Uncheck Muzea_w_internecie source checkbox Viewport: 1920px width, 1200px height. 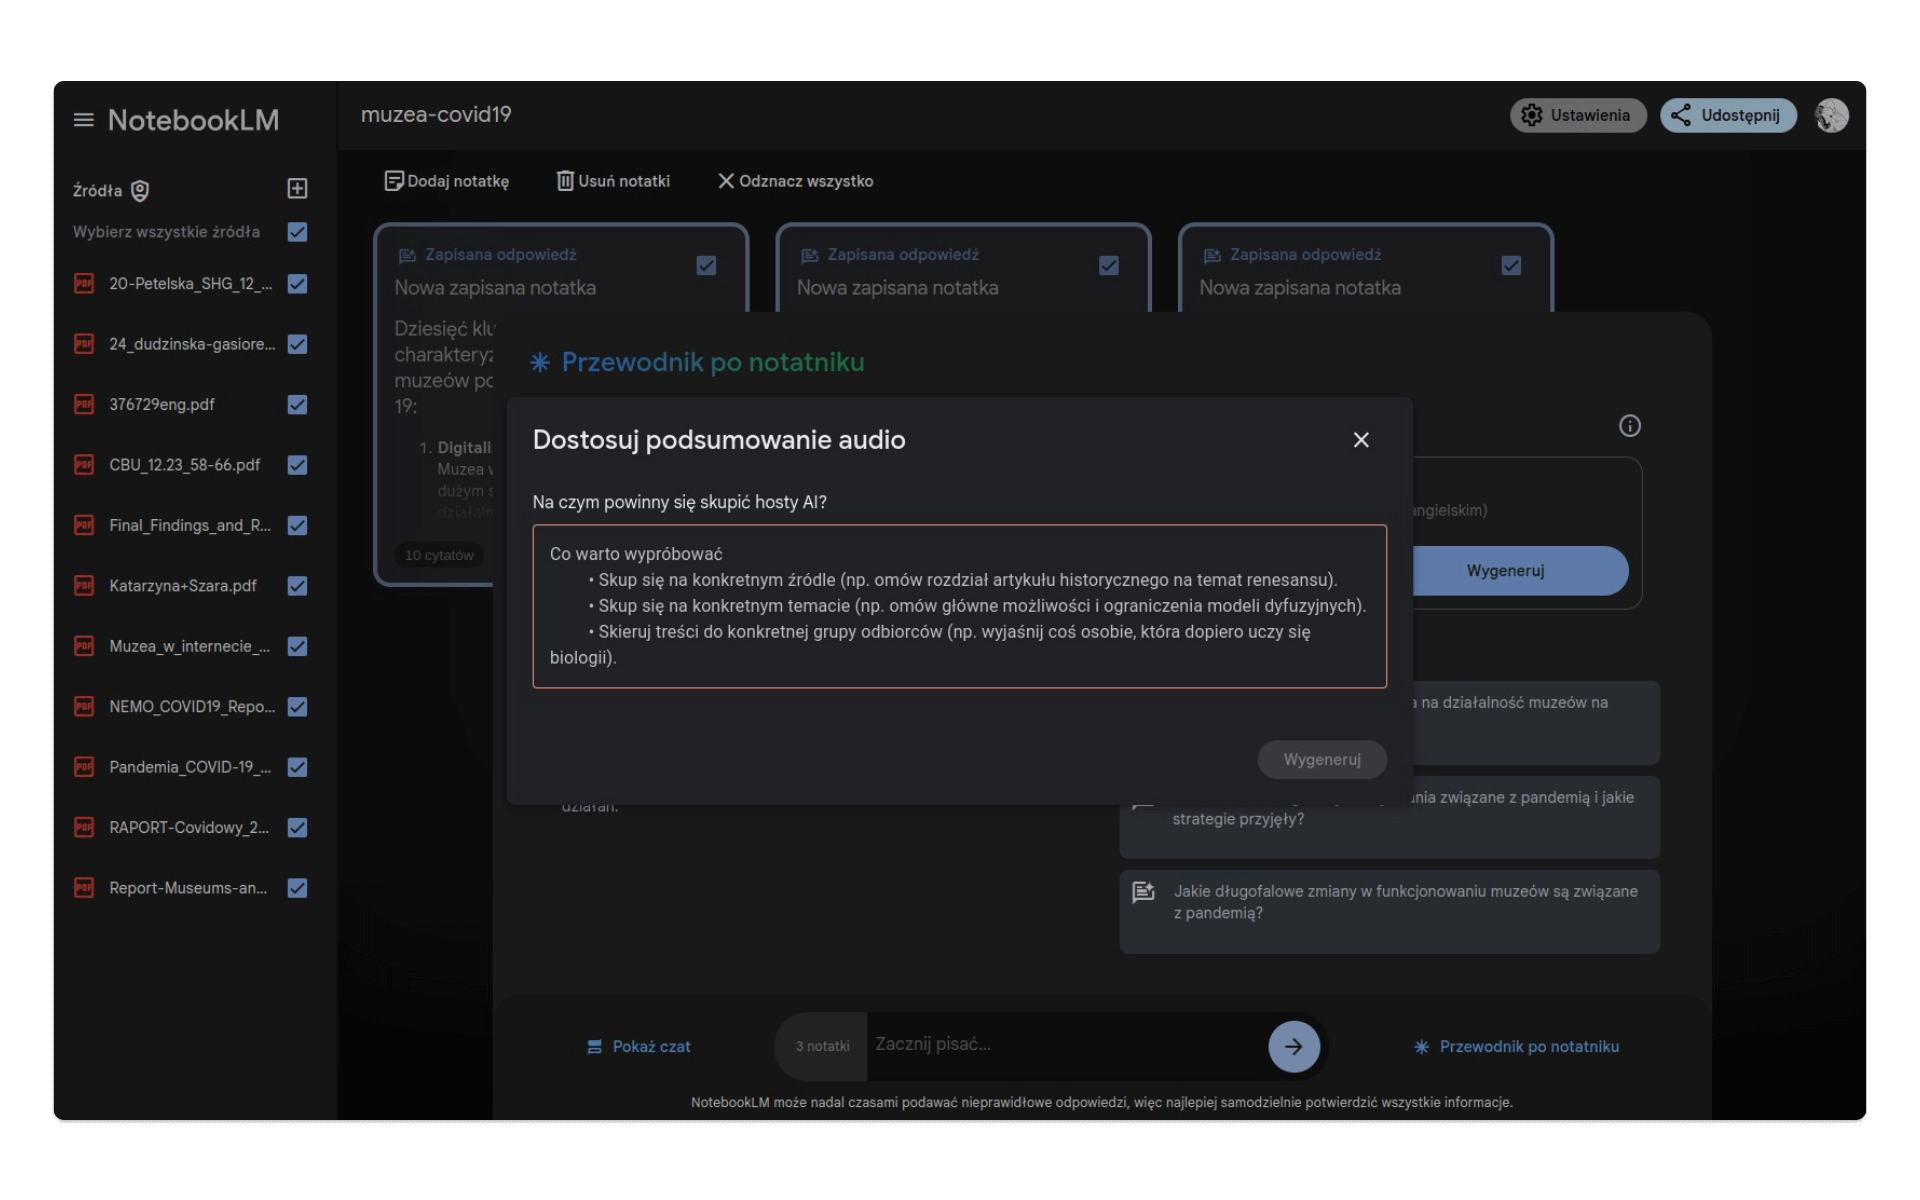pyautogui.click(x=297, y=646)
